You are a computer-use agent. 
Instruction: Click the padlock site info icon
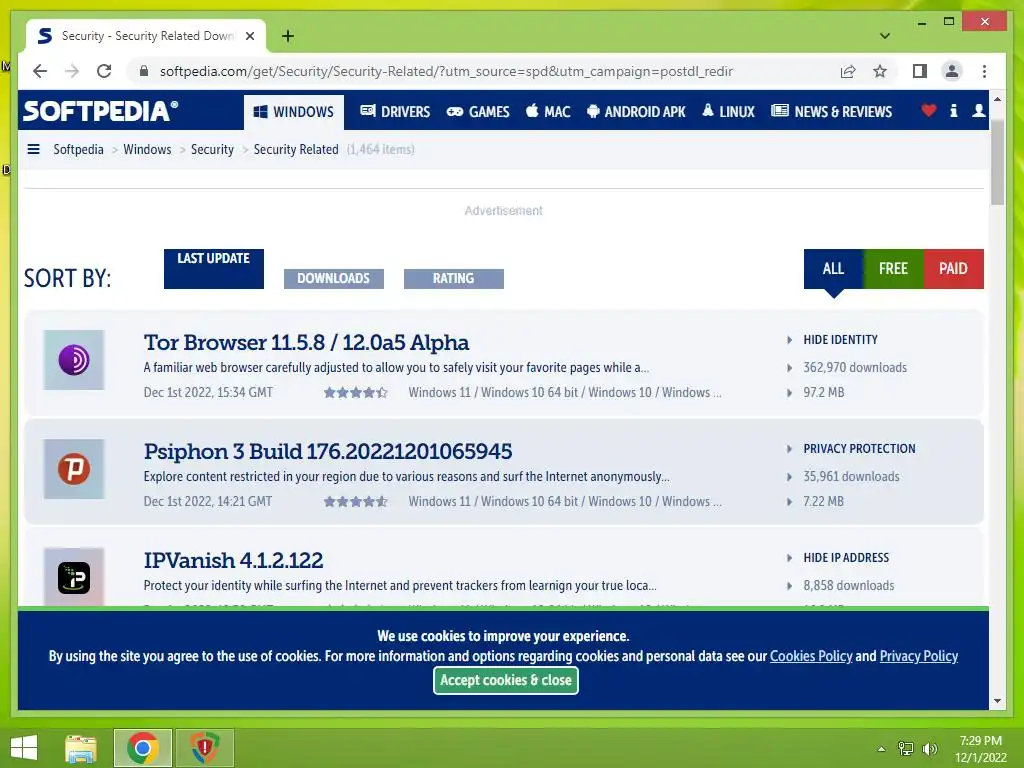pyautogui.click(x=144, y=71)
